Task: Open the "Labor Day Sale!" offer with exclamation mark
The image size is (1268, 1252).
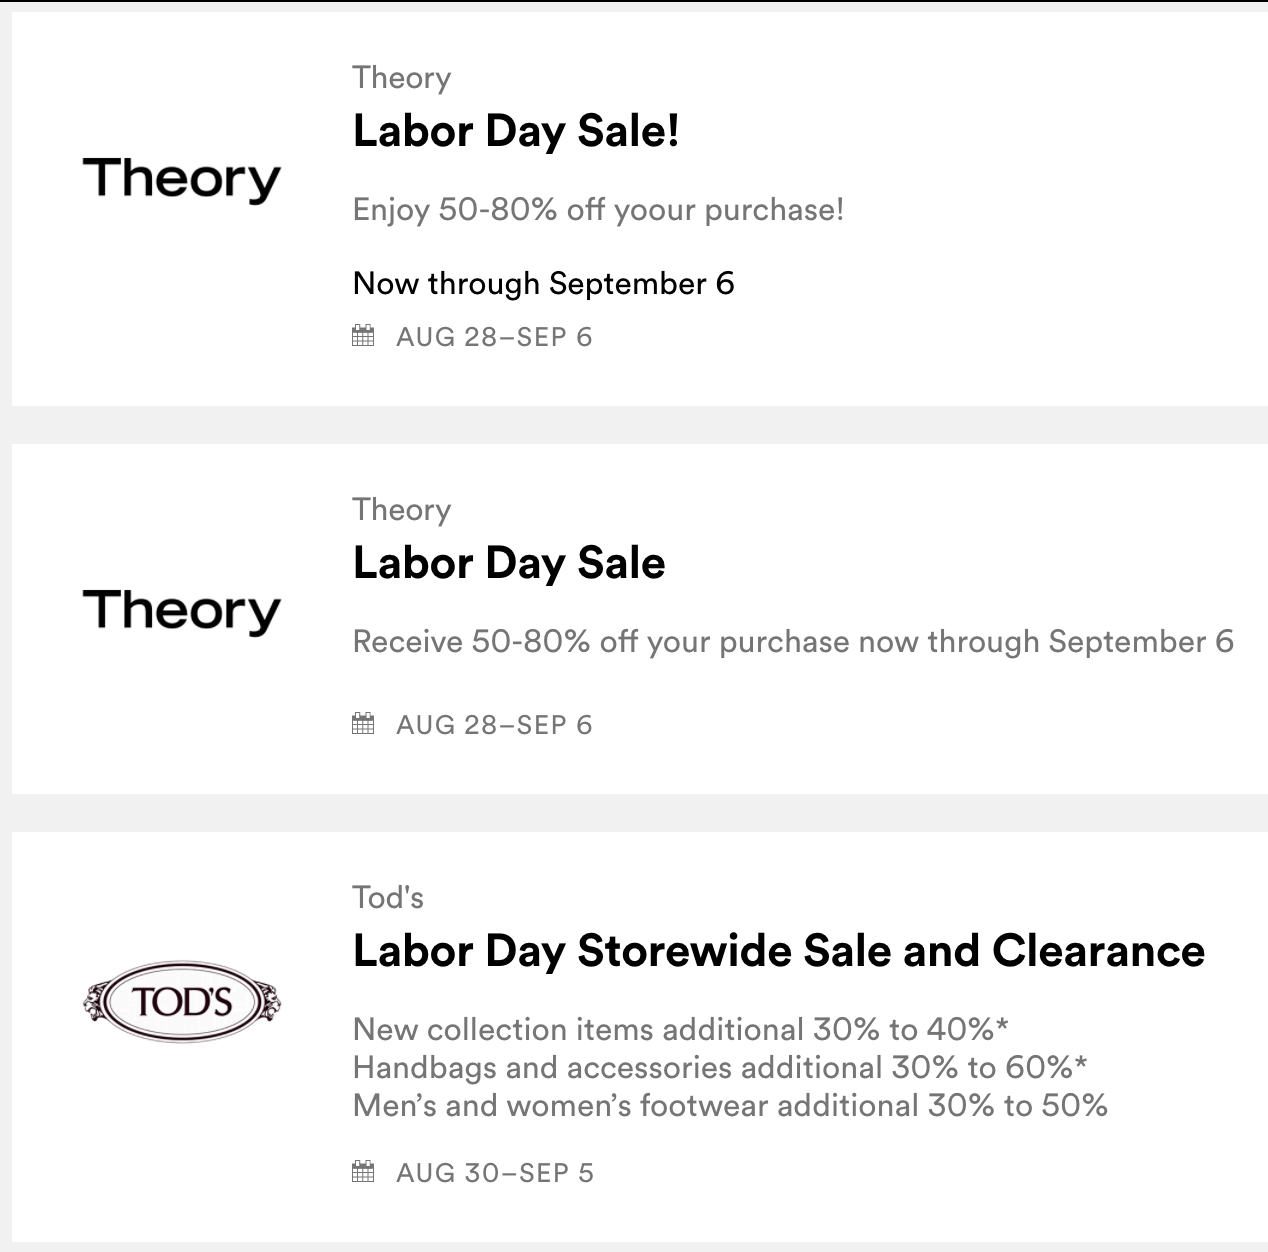Action: click(516, 132)
